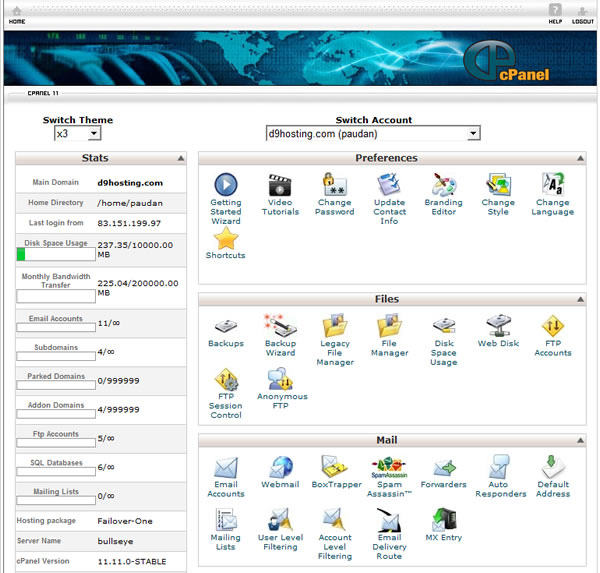Open the Backup Wizard tool
The image size is (600, 573).
point(280,327)
